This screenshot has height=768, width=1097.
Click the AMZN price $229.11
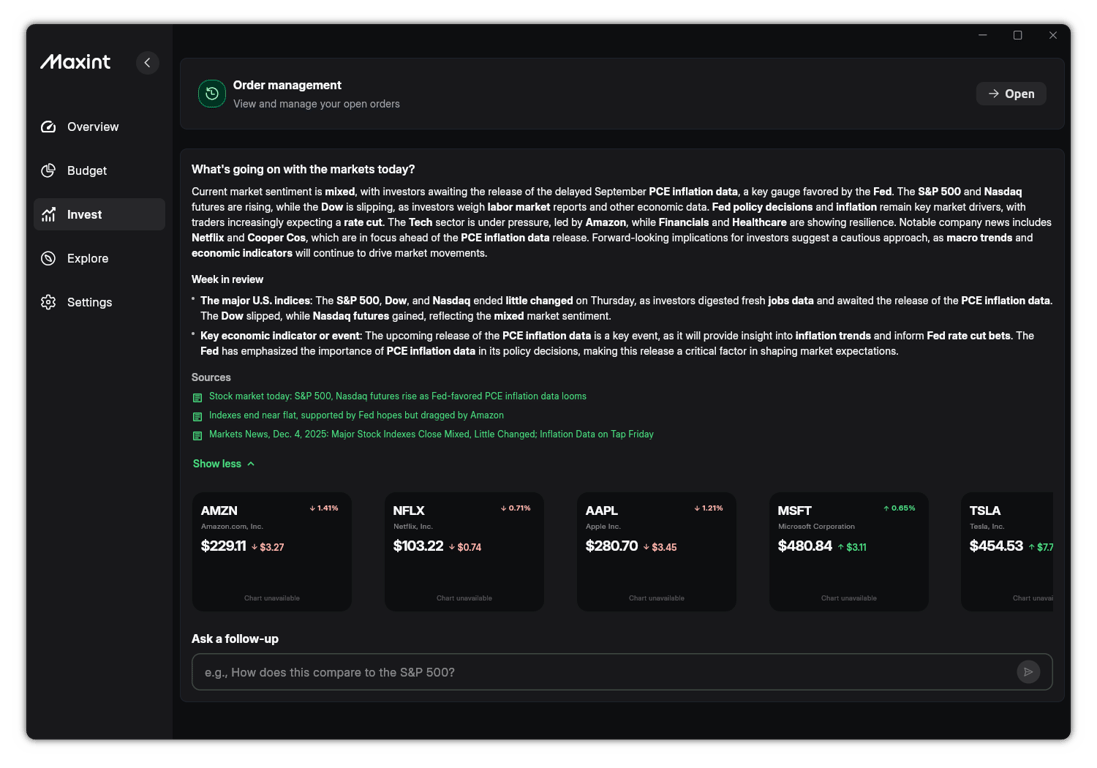223,546
